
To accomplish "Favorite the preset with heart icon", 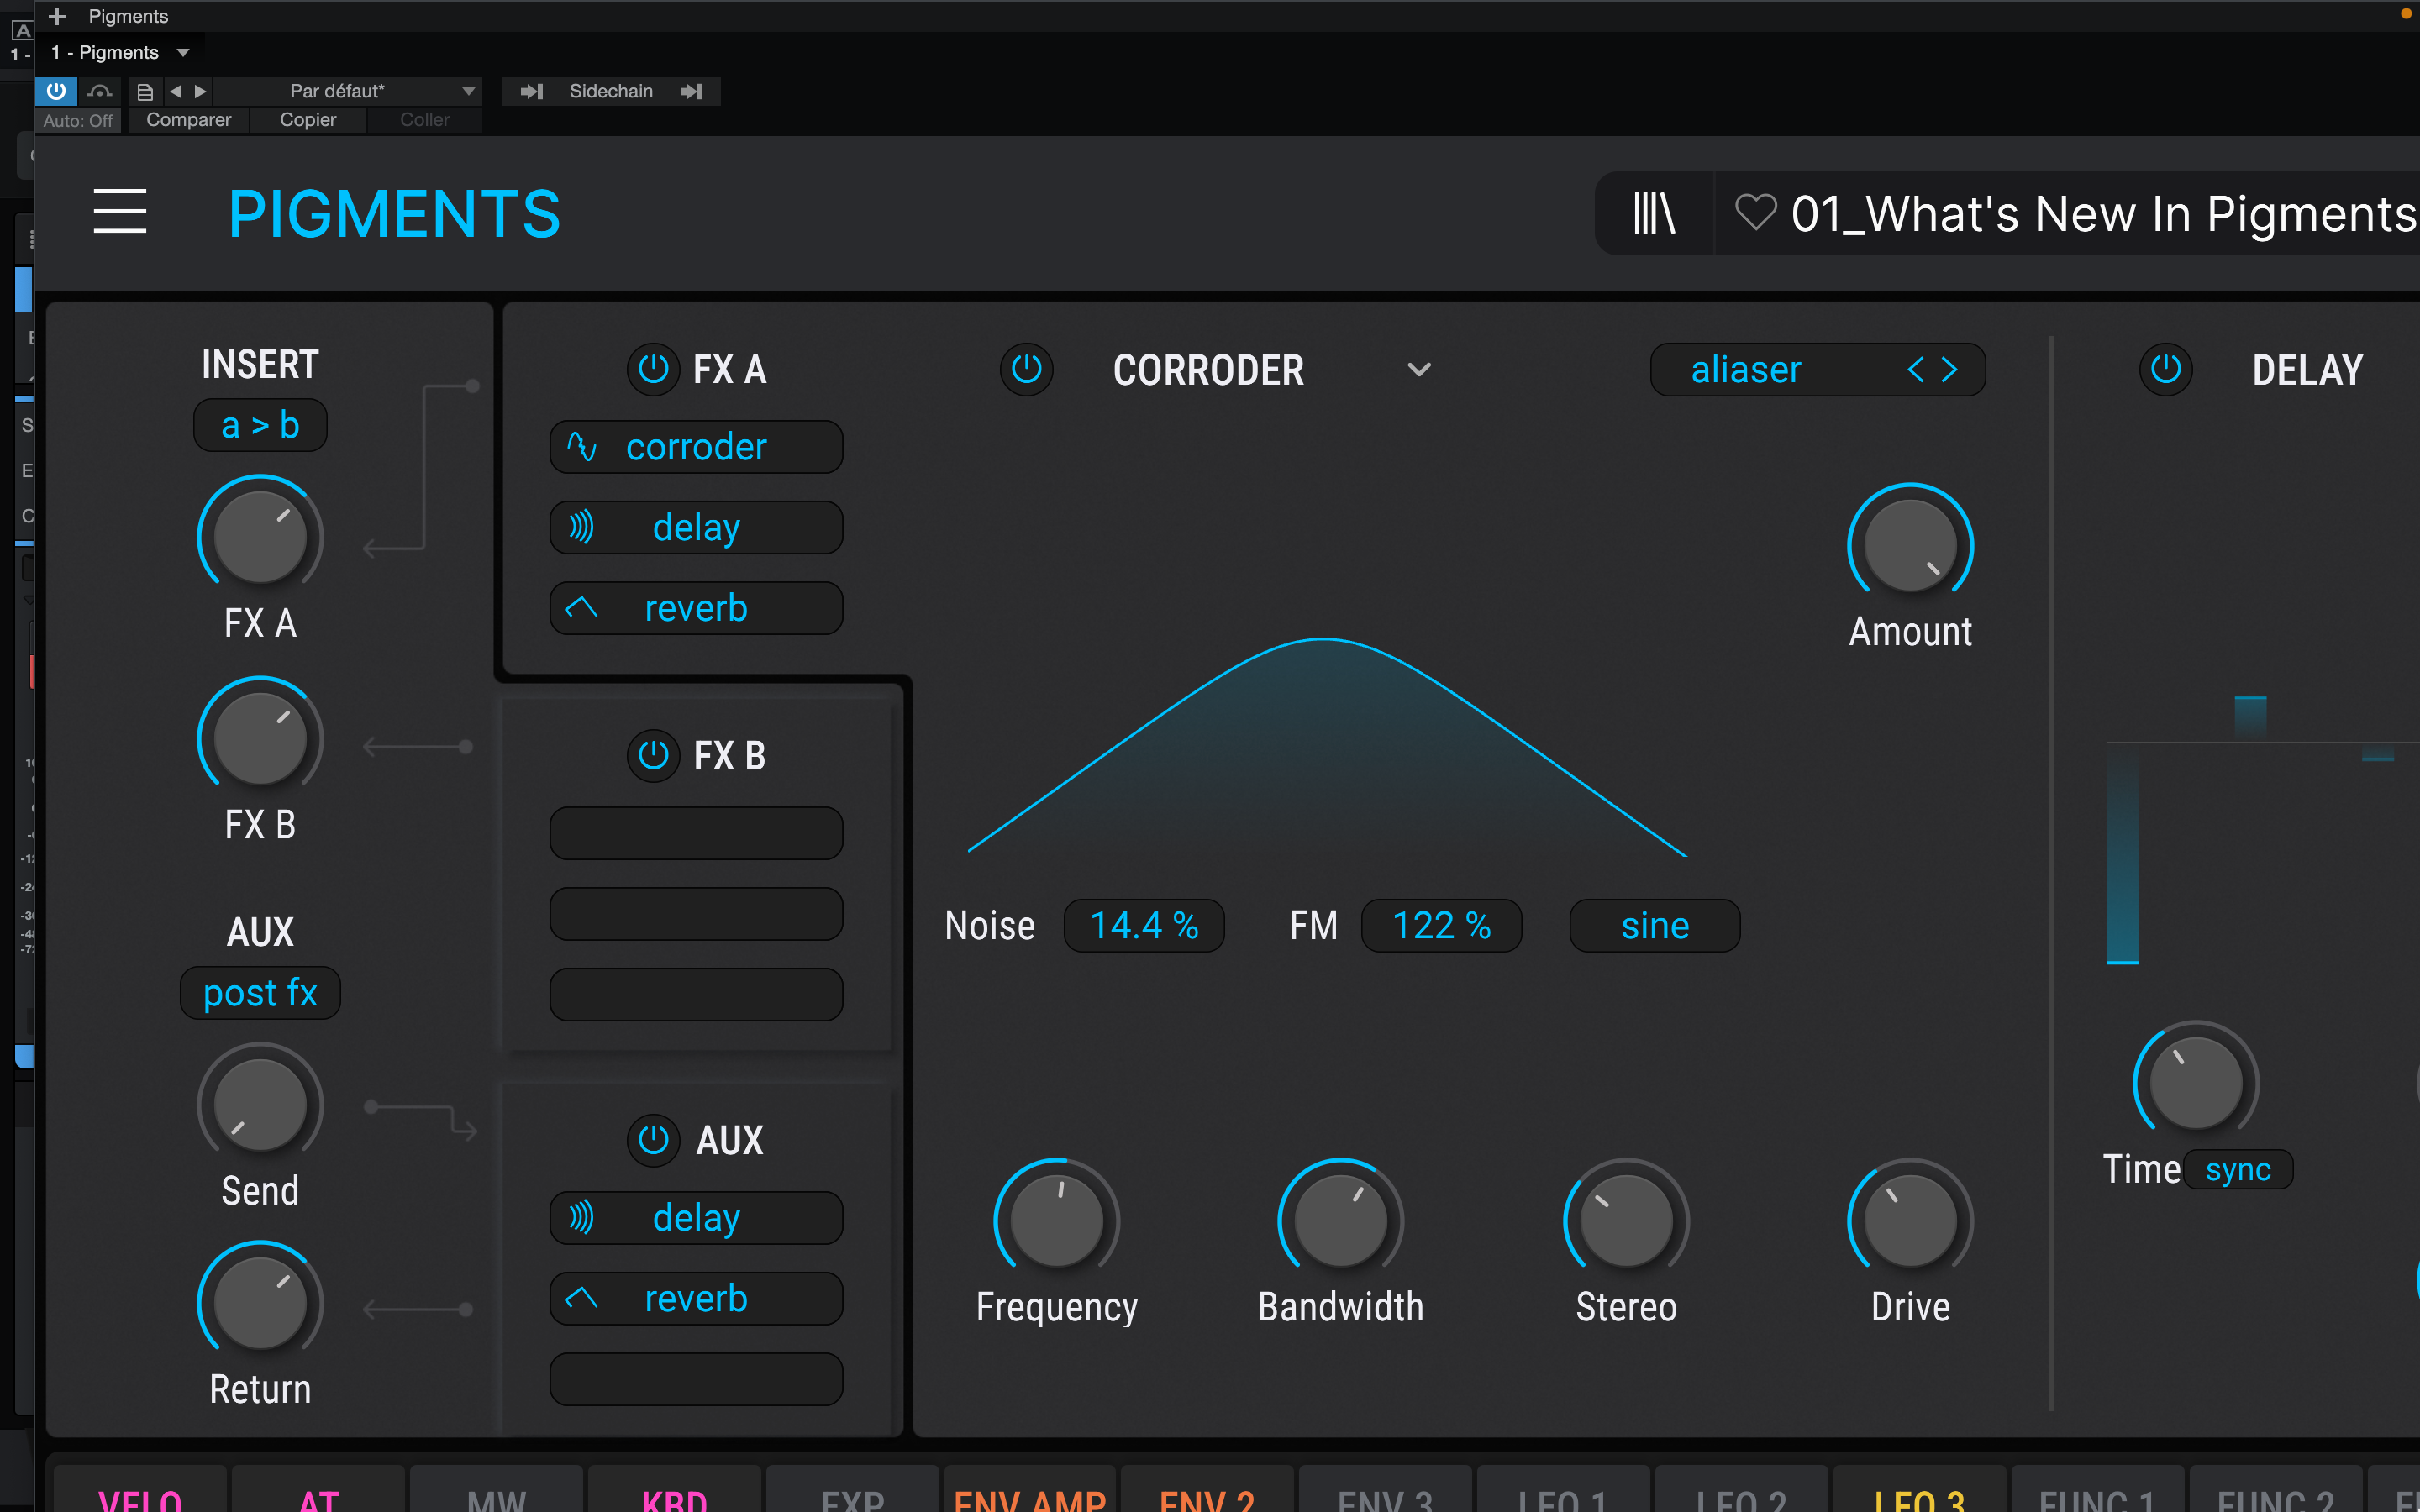I will (1755, 213).
